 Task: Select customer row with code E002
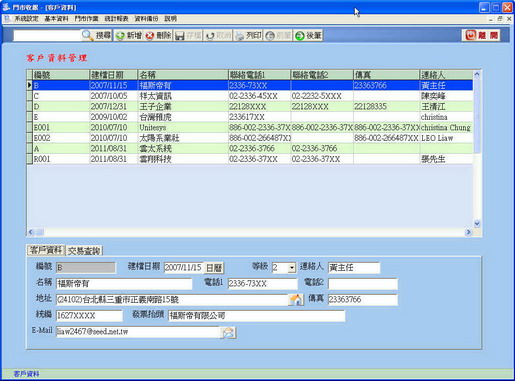point(249,138)
